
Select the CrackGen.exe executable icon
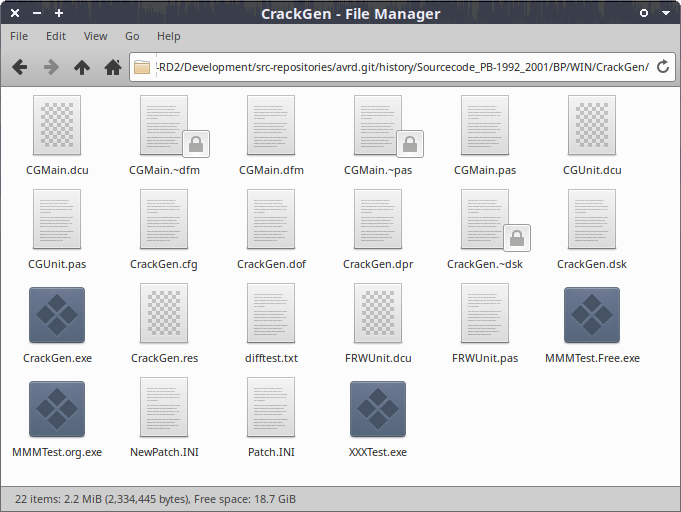(57, 315)
